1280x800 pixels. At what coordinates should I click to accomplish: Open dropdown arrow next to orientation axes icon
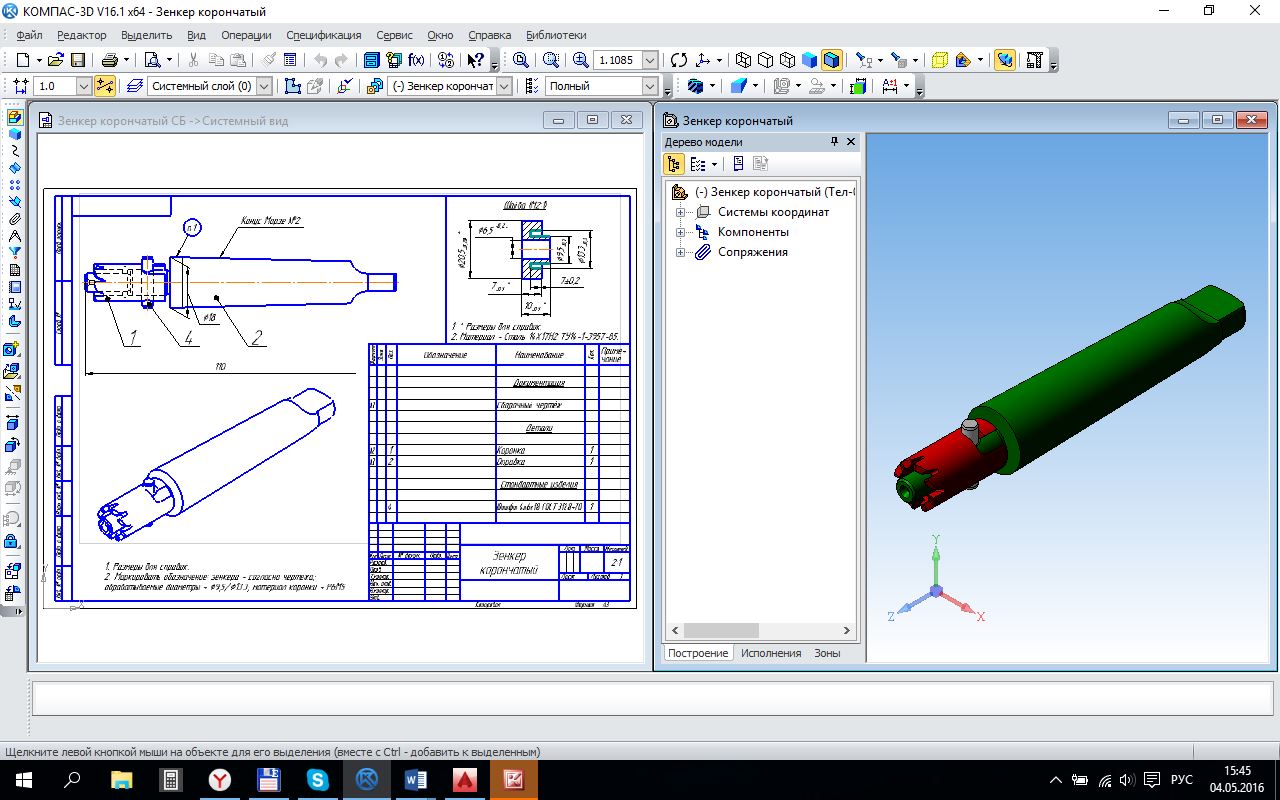721,60
